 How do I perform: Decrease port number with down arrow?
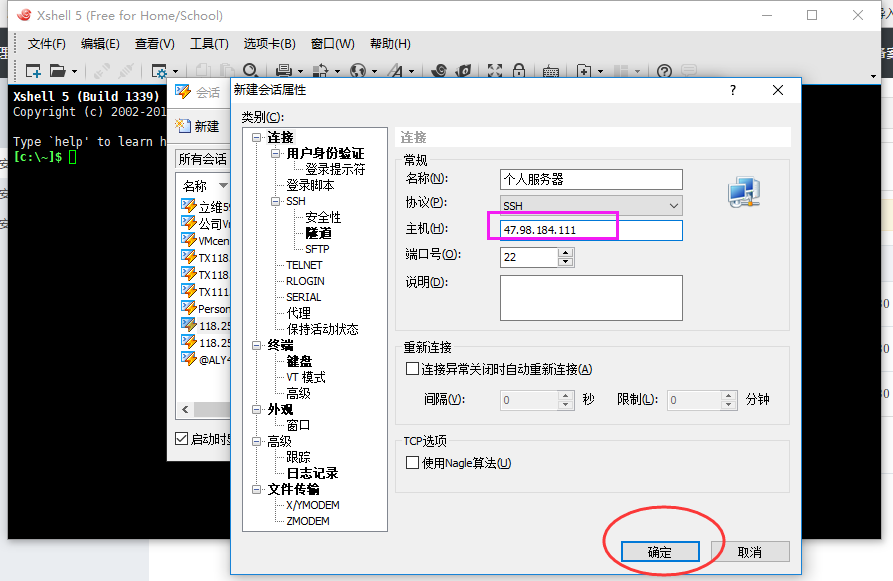[x=565, y=262]
